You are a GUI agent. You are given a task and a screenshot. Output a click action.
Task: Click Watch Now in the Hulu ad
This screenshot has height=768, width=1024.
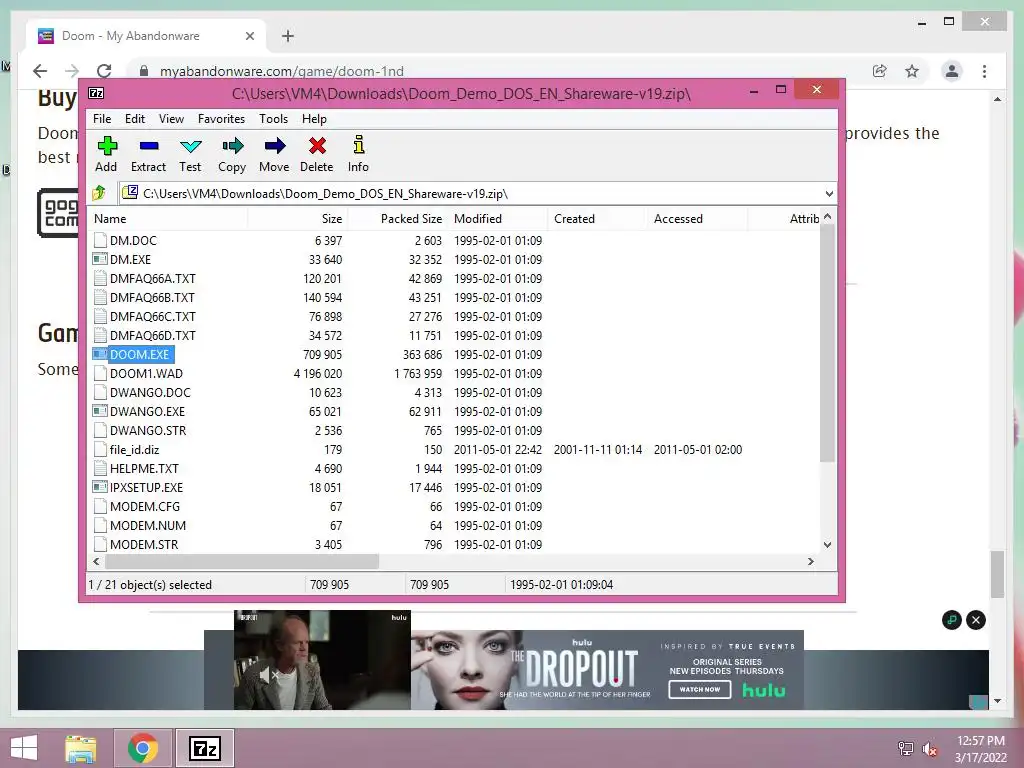click(699, 689)
